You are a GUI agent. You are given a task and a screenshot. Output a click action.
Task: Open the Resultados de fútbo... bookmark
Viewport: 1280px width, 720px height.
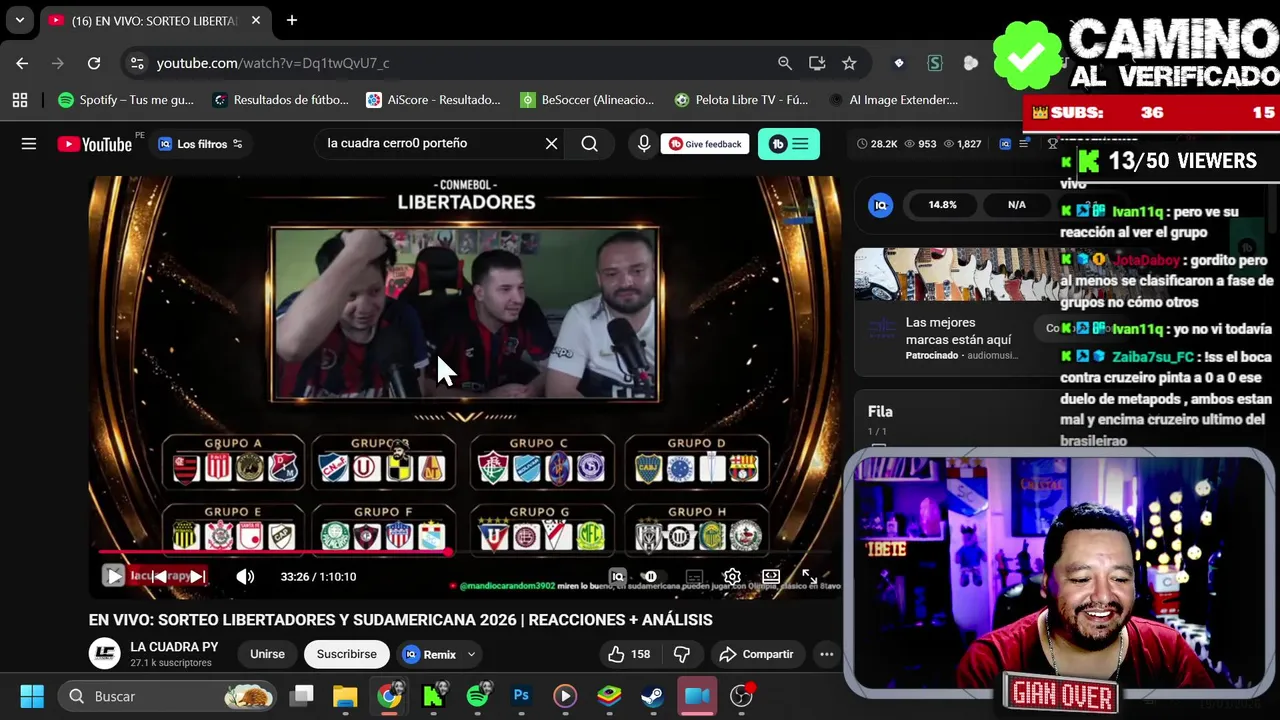[281, 100]
